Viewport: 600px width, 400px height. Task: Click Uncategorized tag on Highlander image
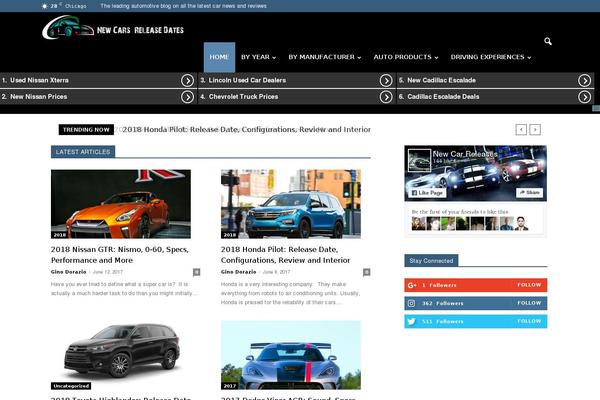[71, 386]
